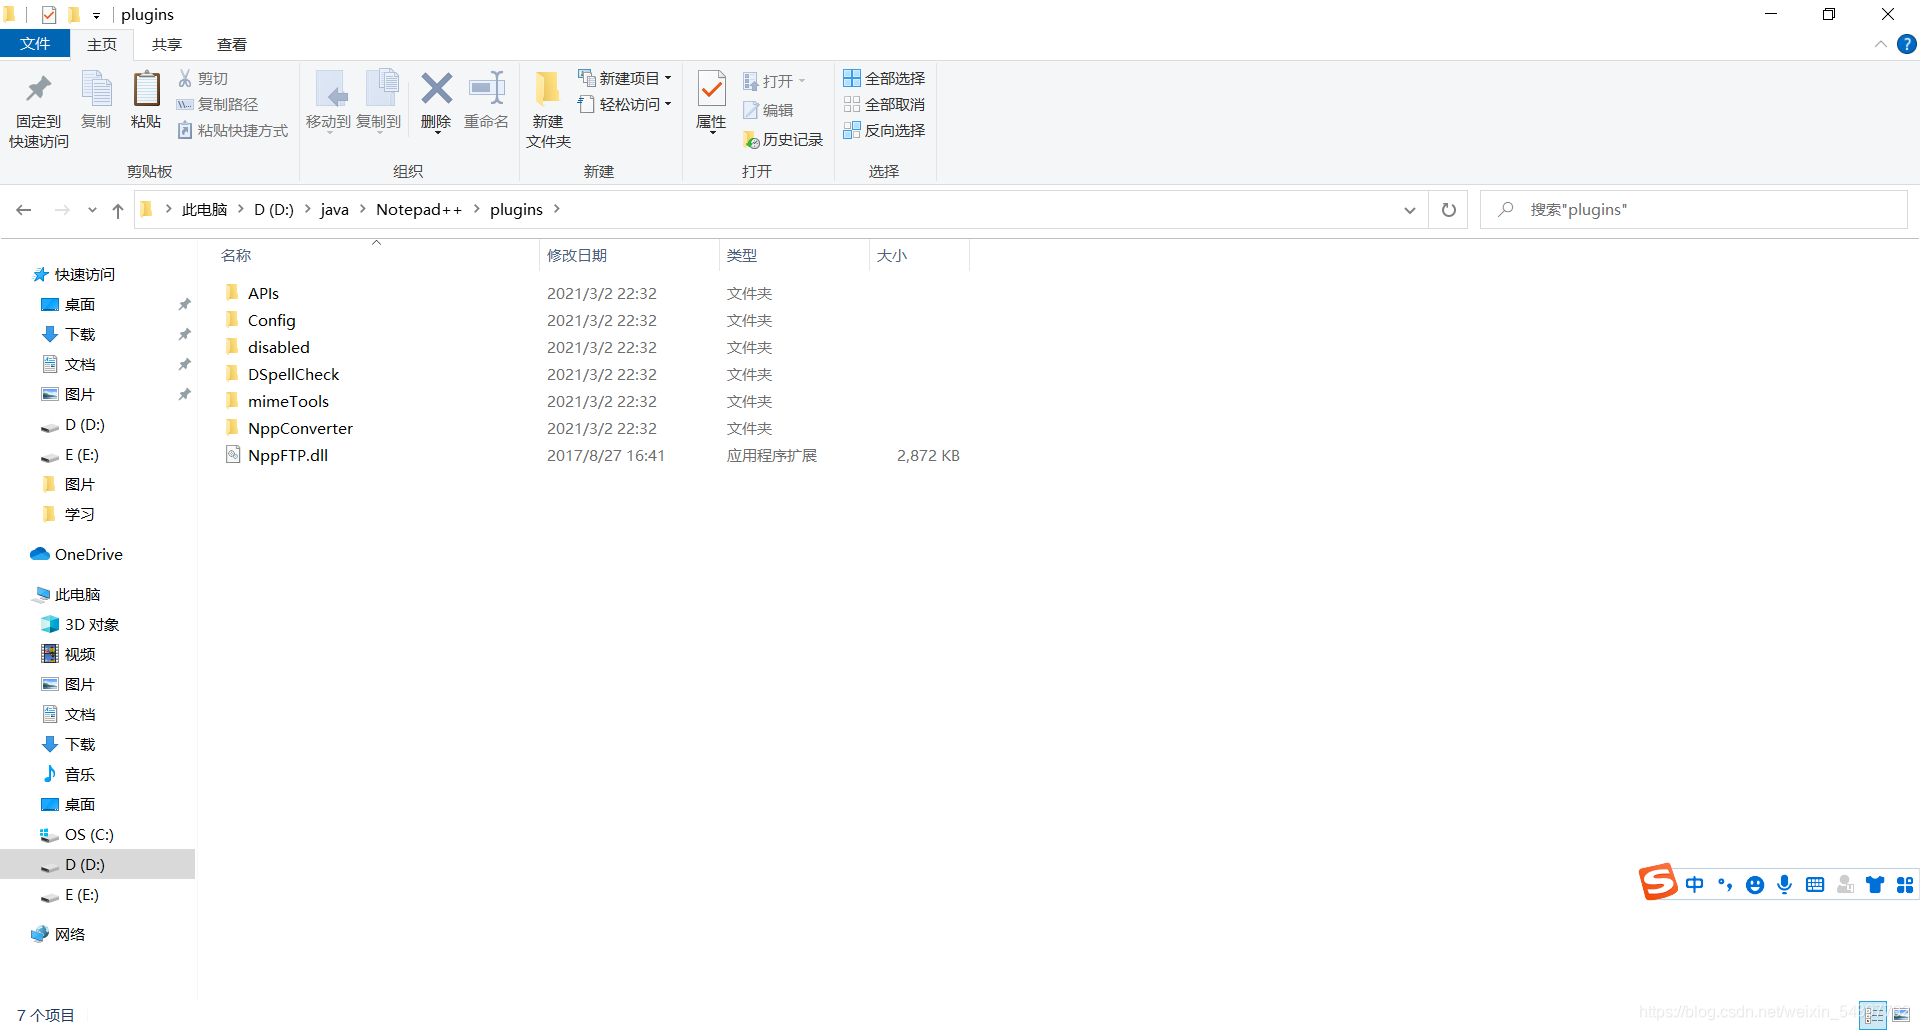1920x1030 pixels.
Task: Click the Rename (重命名) icon
Action: tap(487, 88)
